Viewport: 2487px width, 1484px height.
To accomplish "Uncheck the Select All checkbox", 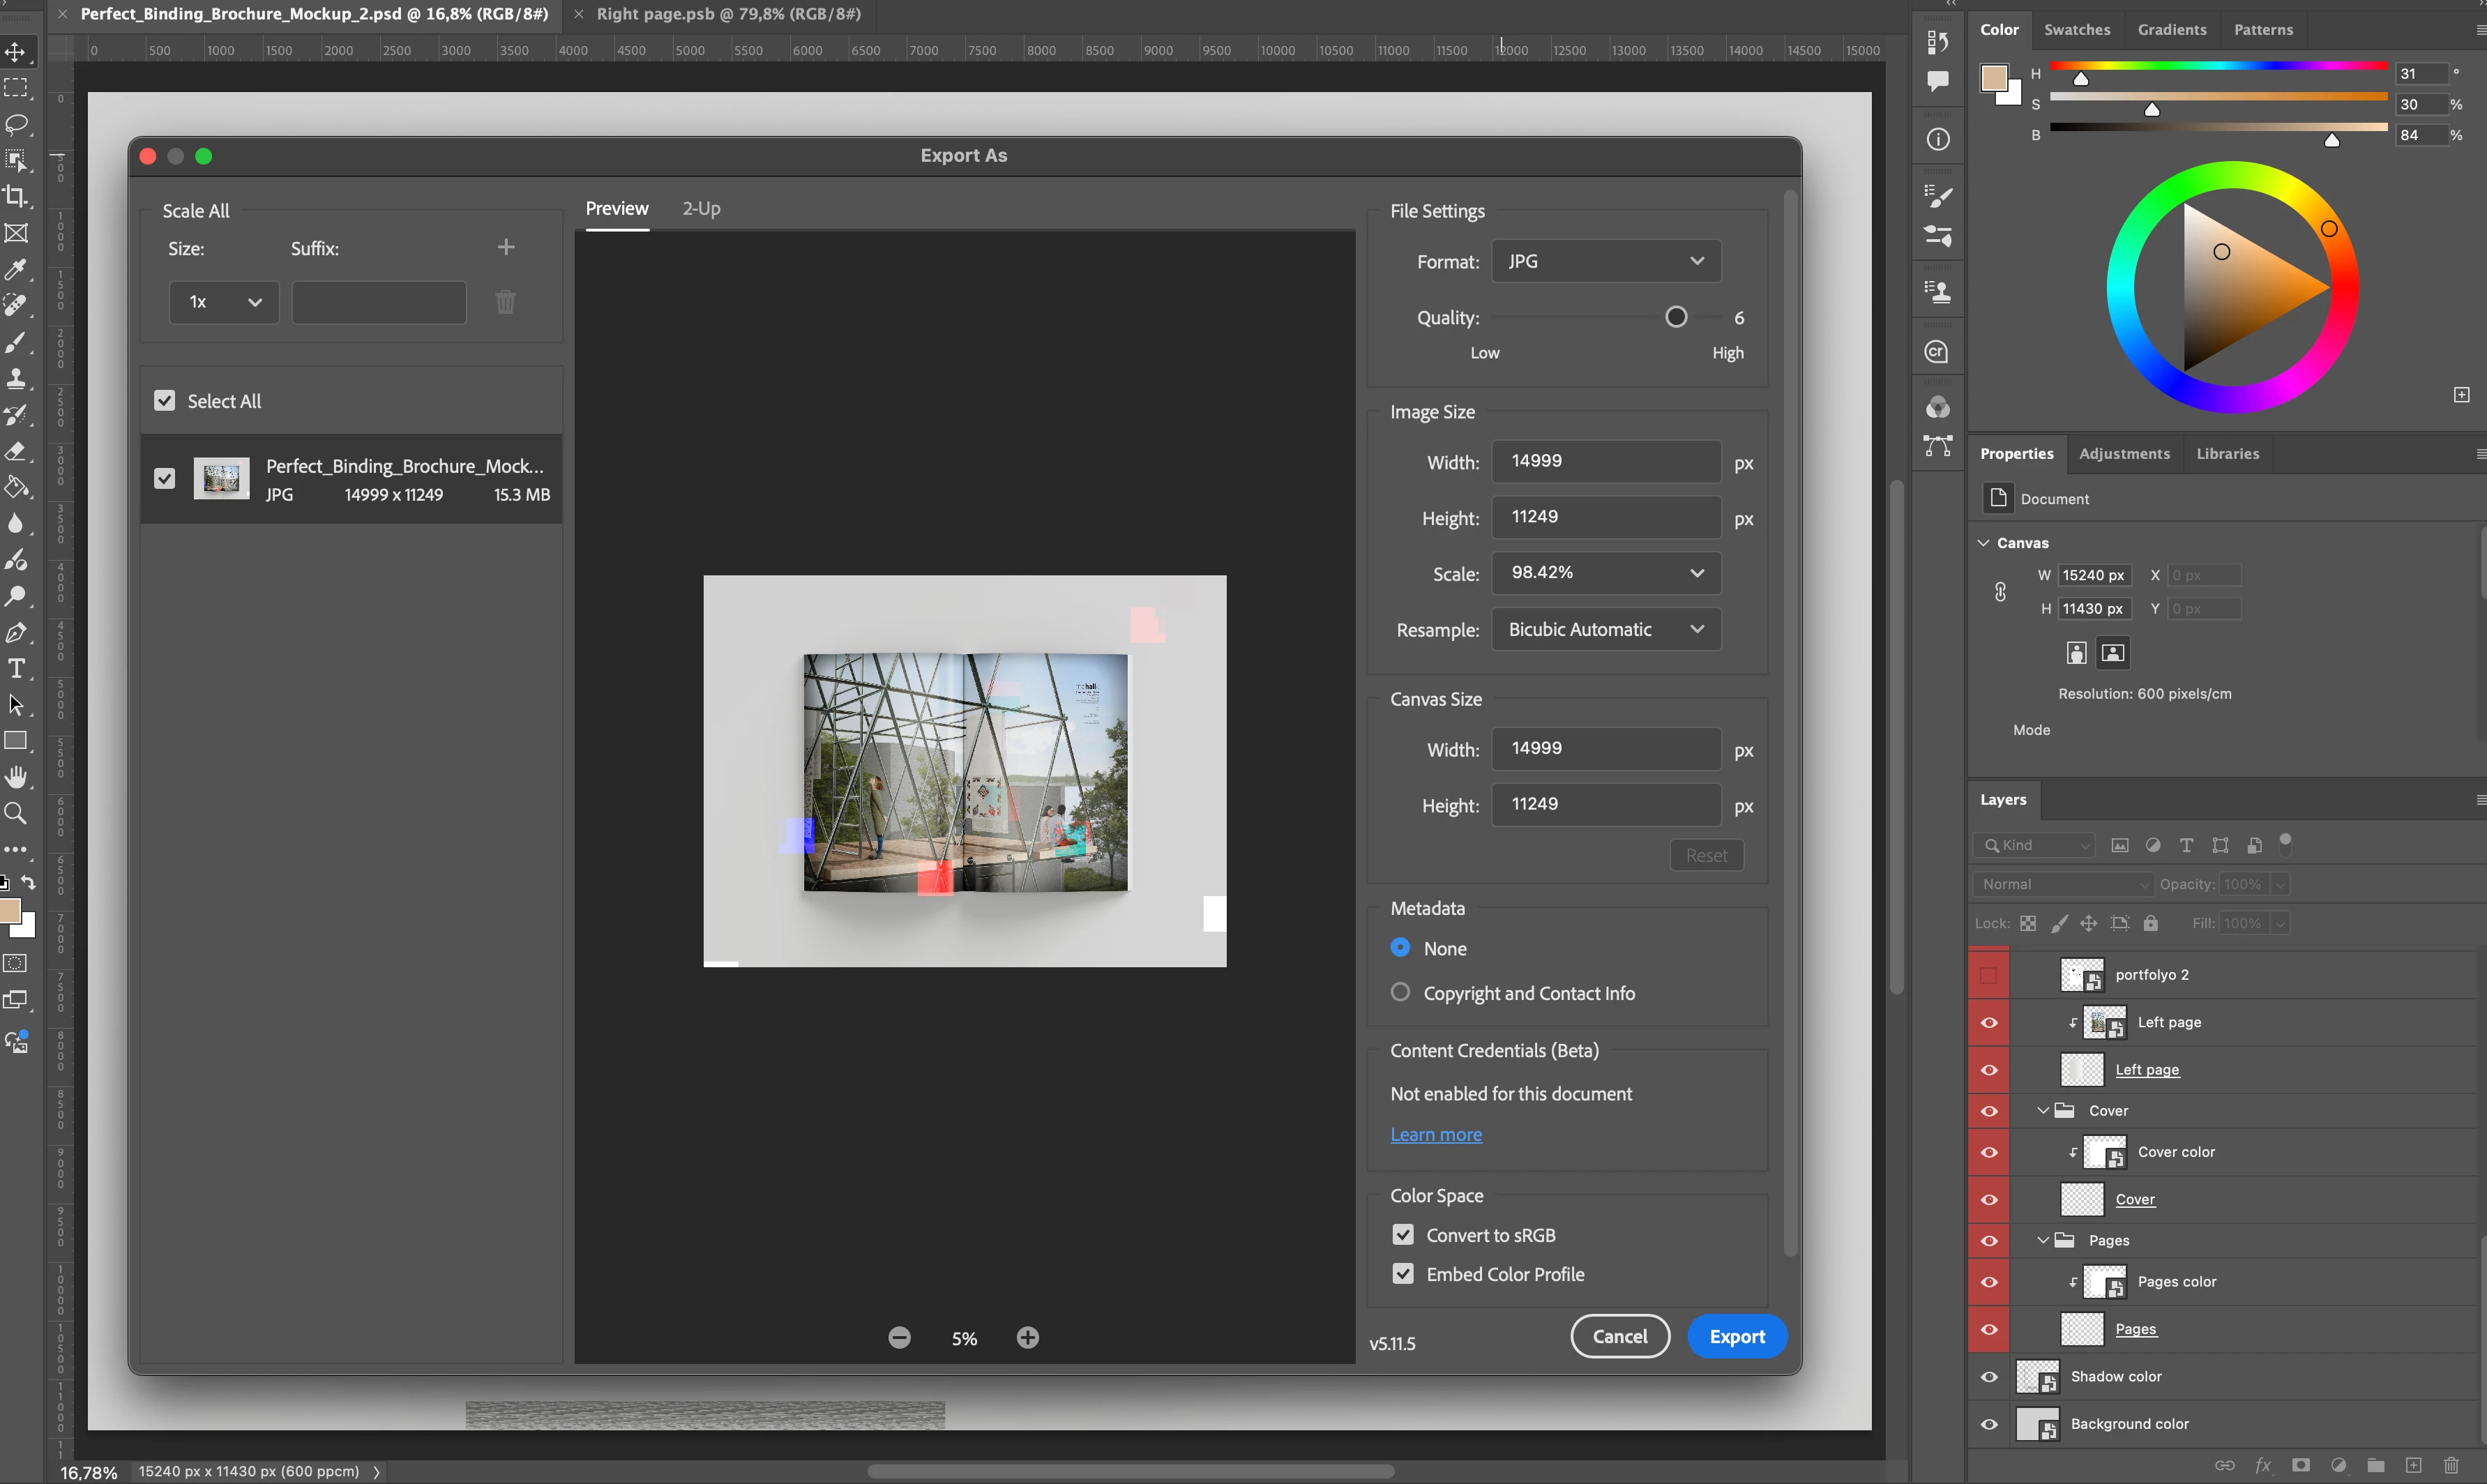I will click(165, 401).
